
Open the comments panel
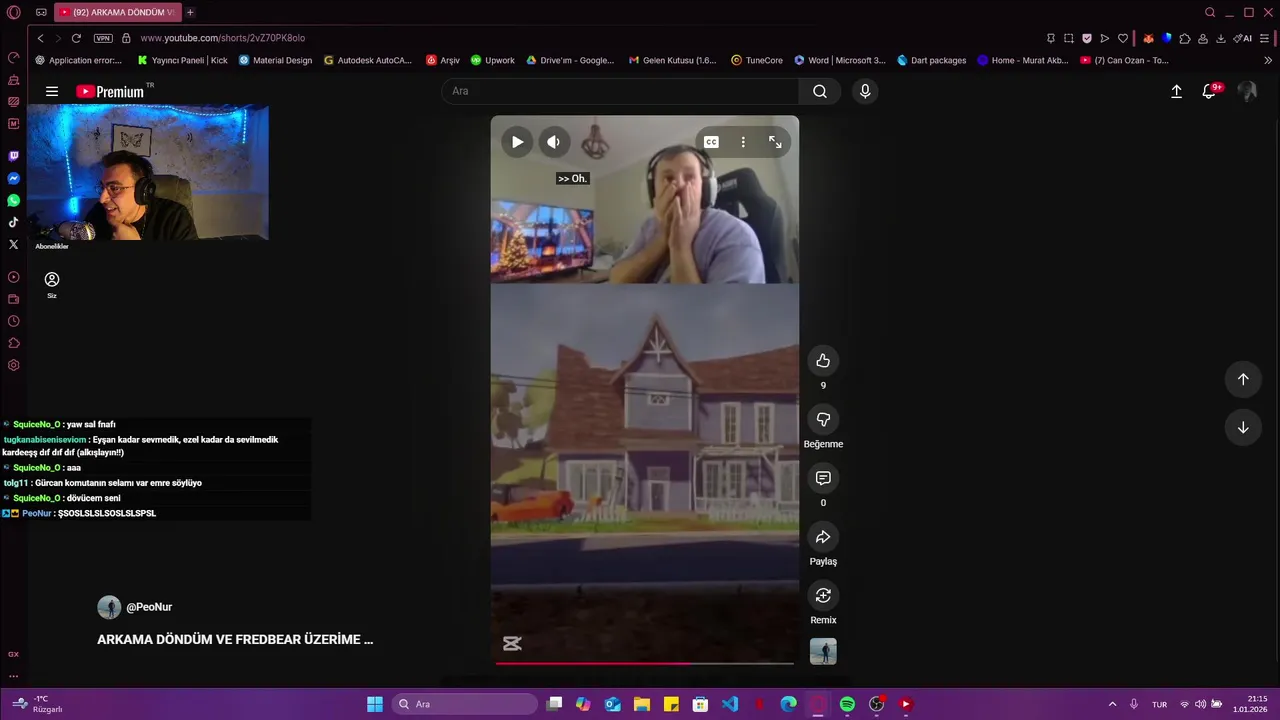tap(823, 478)
